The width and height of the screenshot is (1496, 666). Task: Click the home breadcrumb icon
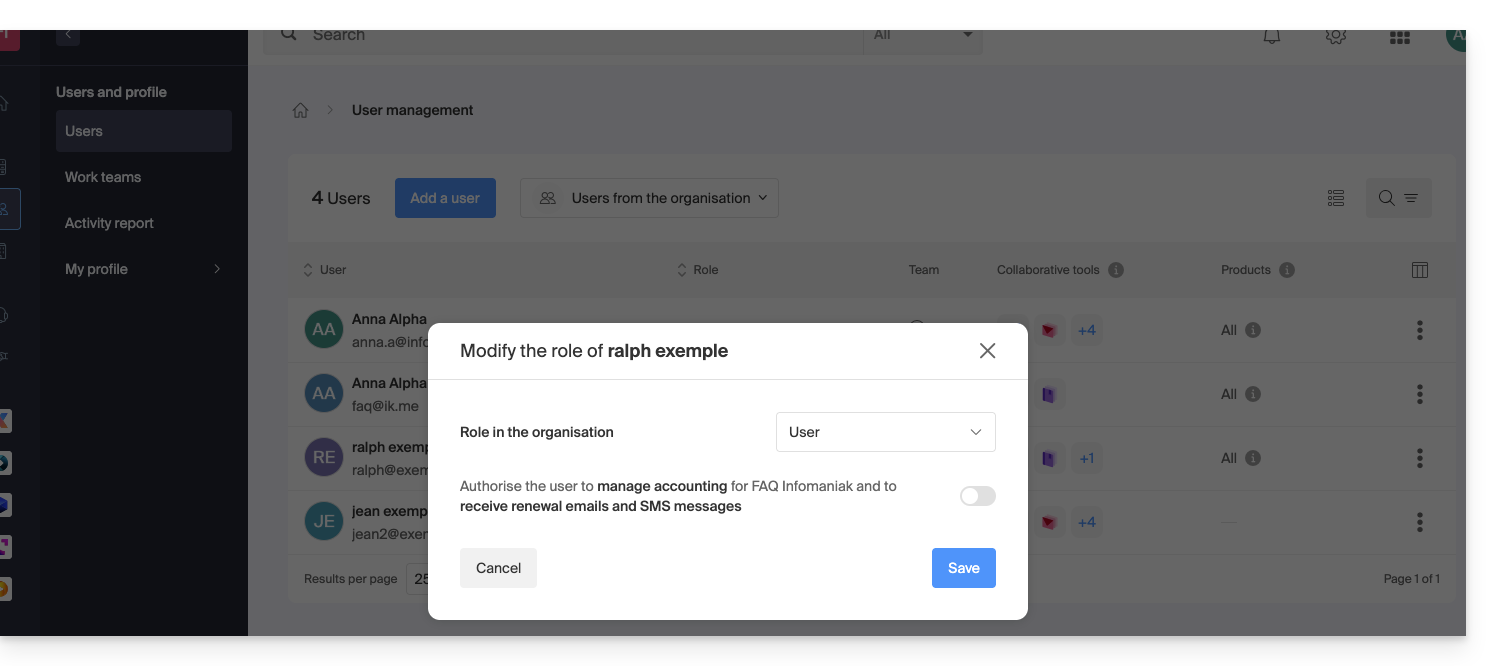[x=300, y=111]
